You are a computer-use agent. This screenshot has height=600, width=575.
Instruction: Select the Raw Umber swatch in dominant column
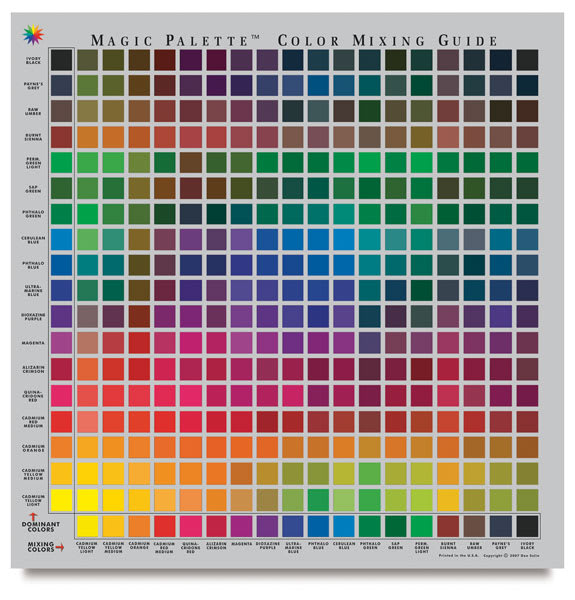pos(61,111)
